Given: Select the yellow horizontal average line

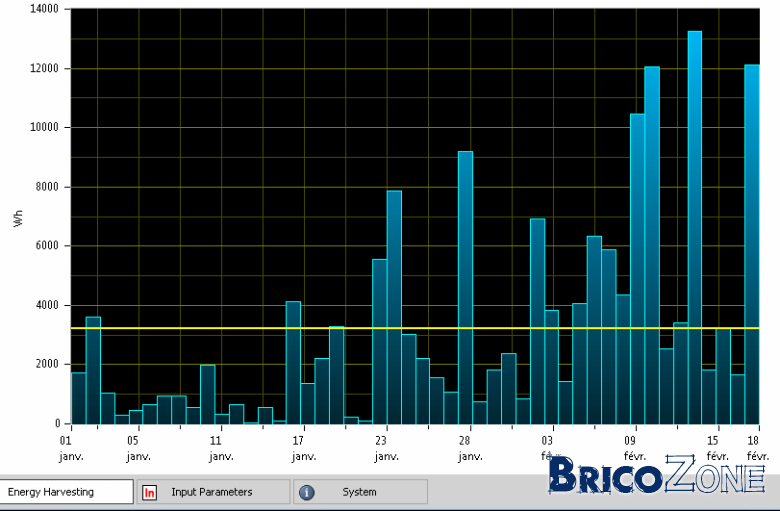Looking at the screenshot, I should 415,328.
